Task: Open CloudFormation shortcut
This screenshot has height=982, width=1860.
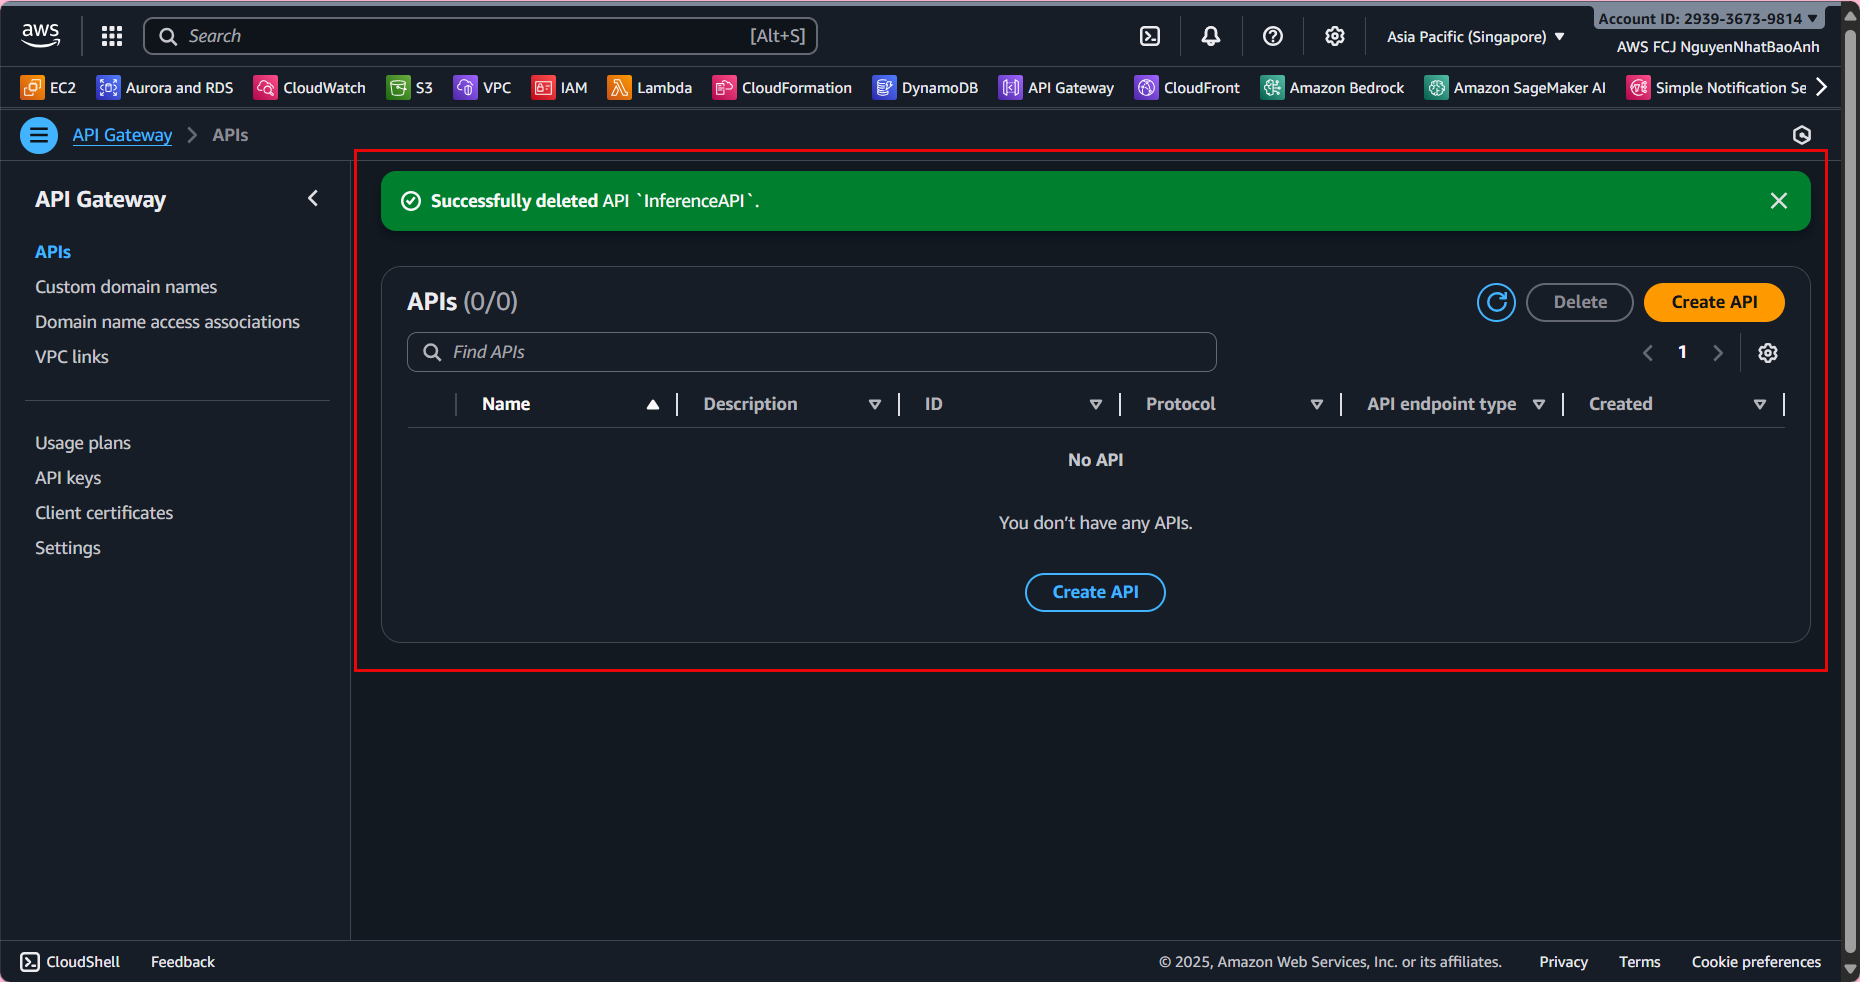Action: coord(782,88)
